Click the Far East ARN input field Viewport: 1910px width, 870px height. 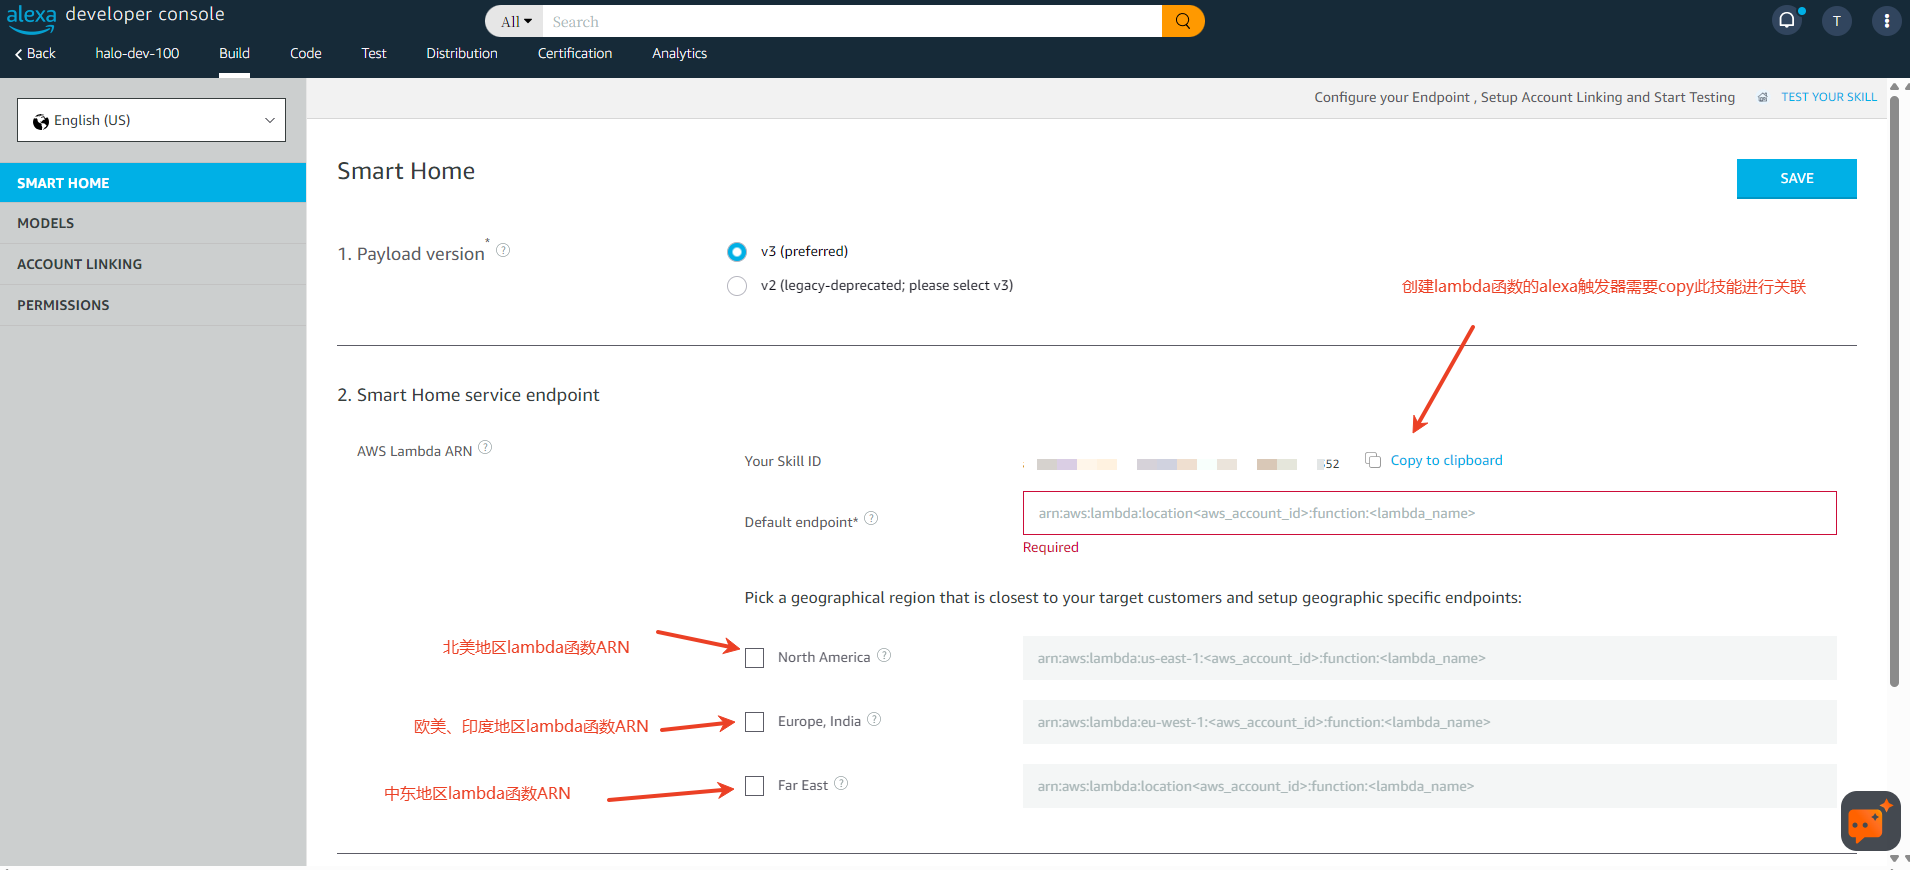[1430, 786]
